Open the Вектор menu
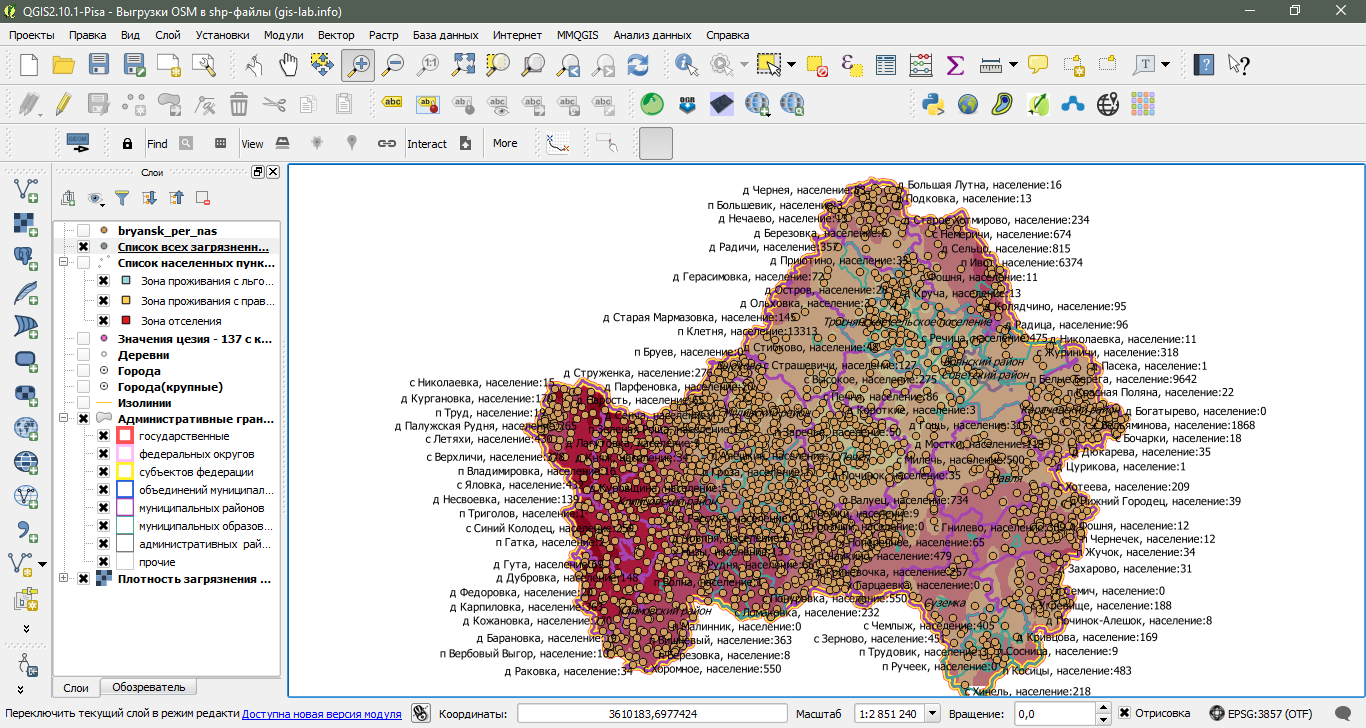This screenshot has width=1366, height=728. pos(335,34)
